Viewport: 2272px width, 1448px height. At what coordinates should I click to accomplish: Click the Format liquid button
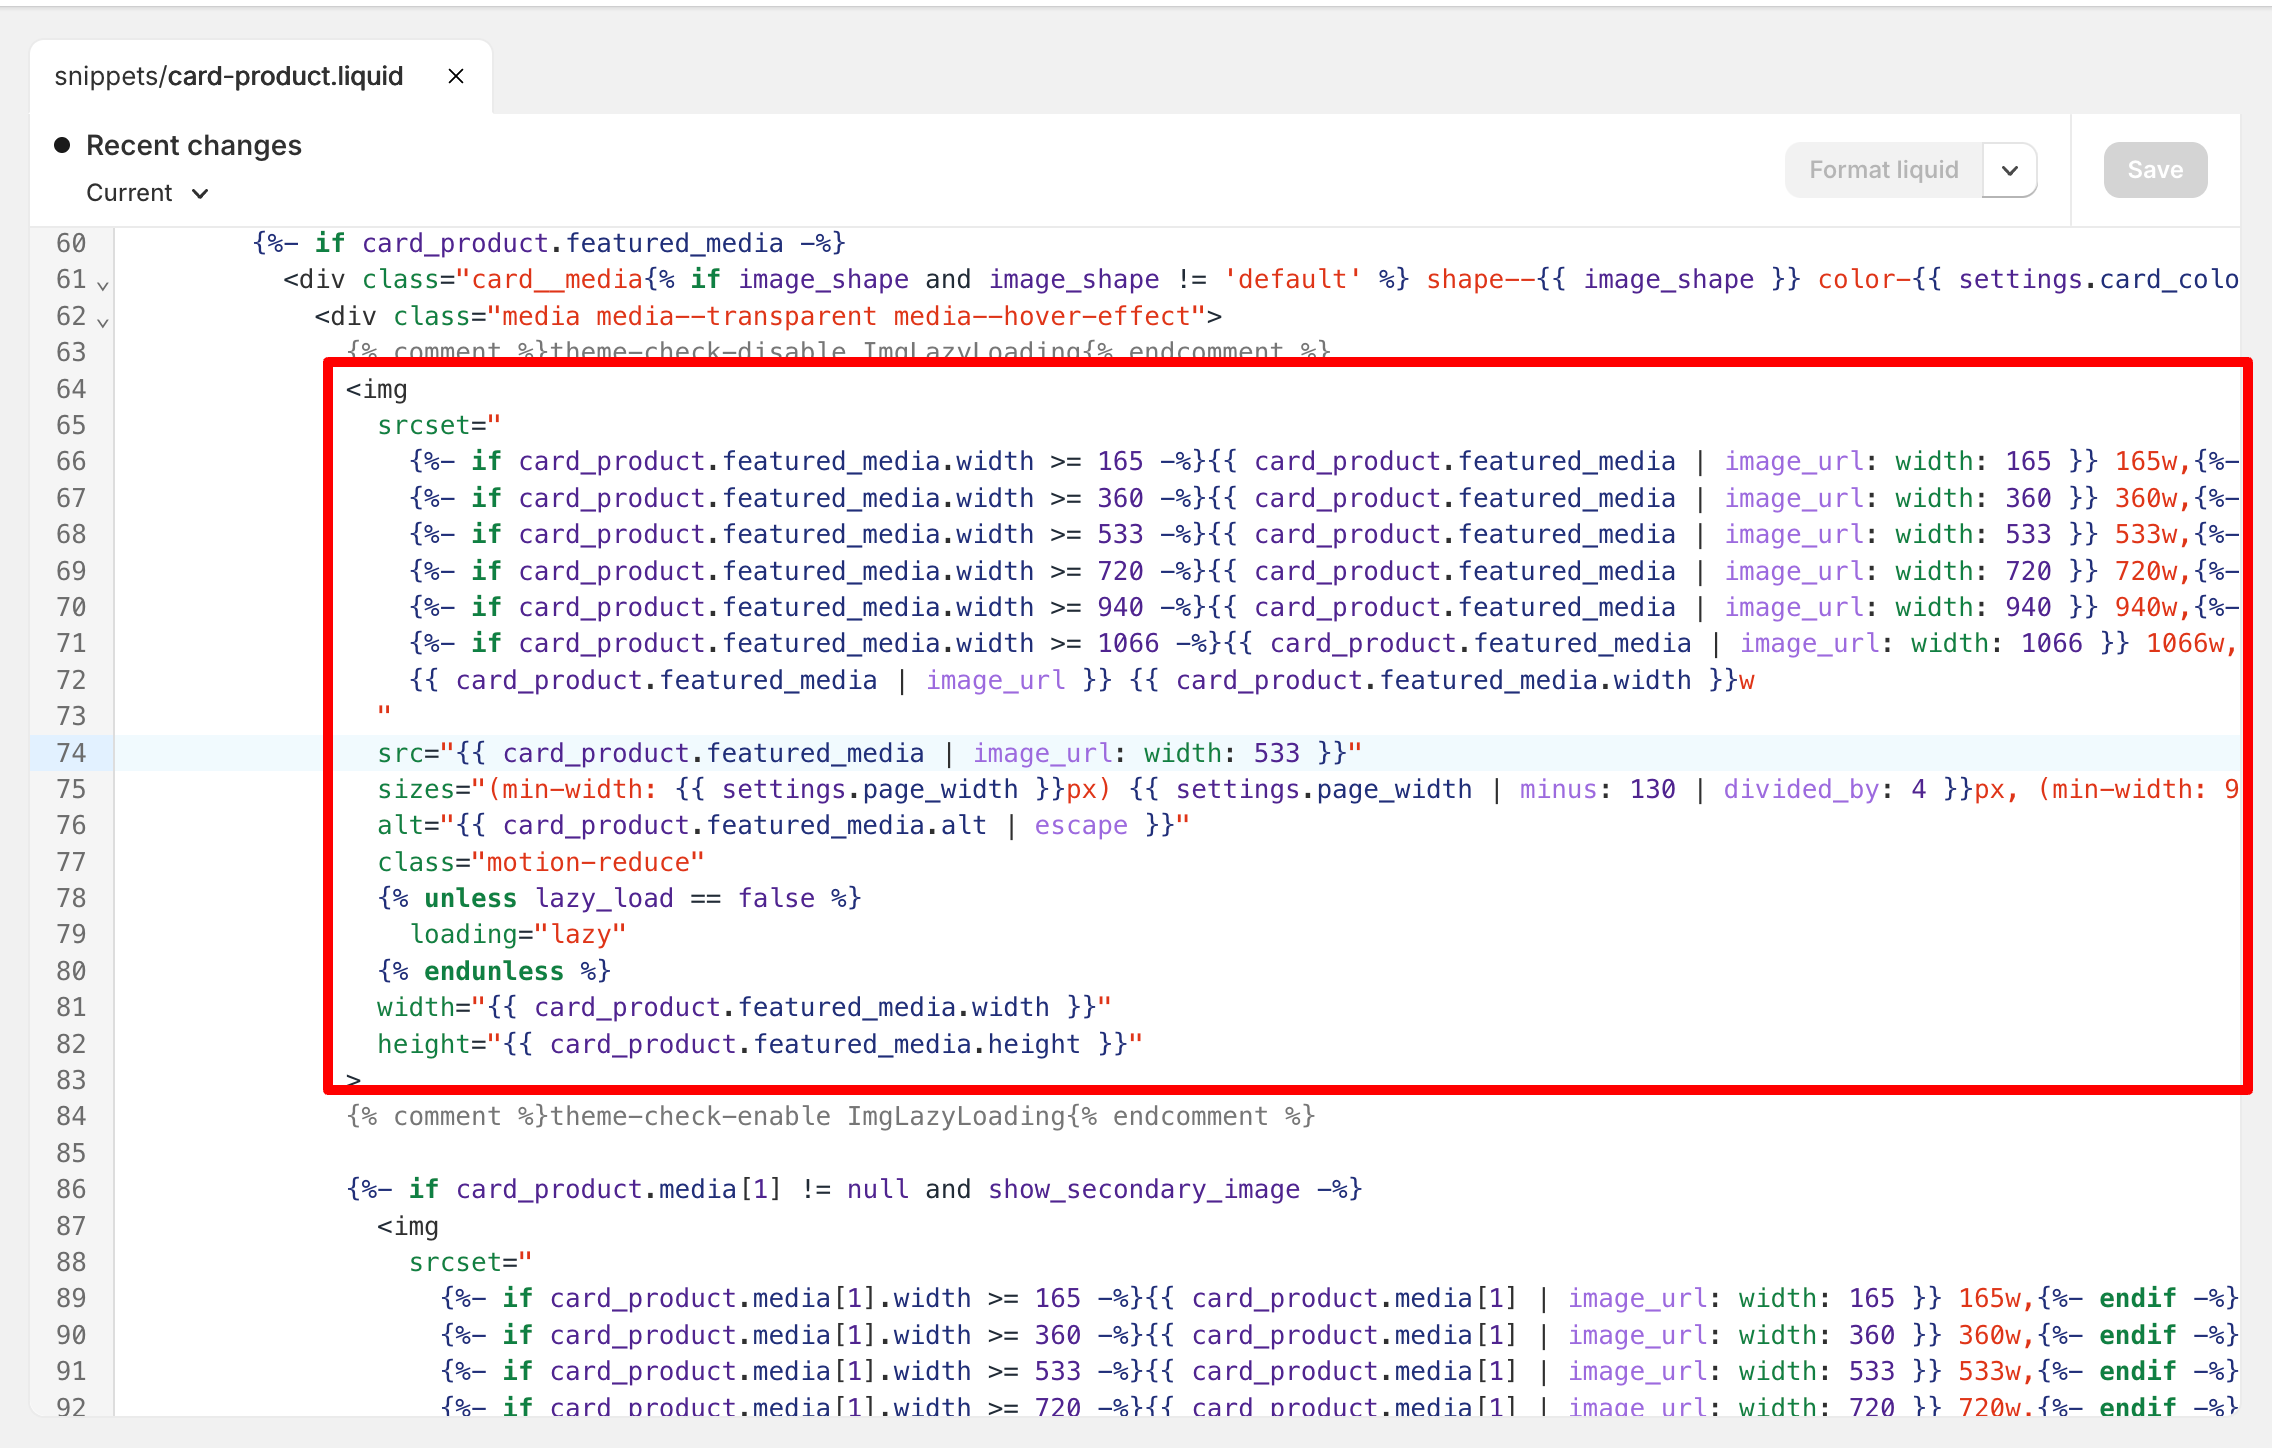coord(1883,170)
